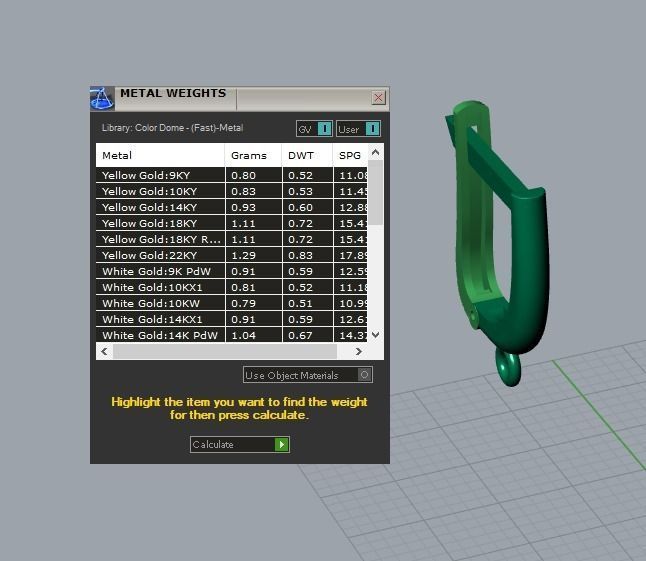Sort by the Grams column header
646x561 pixels.
(253, 155)
